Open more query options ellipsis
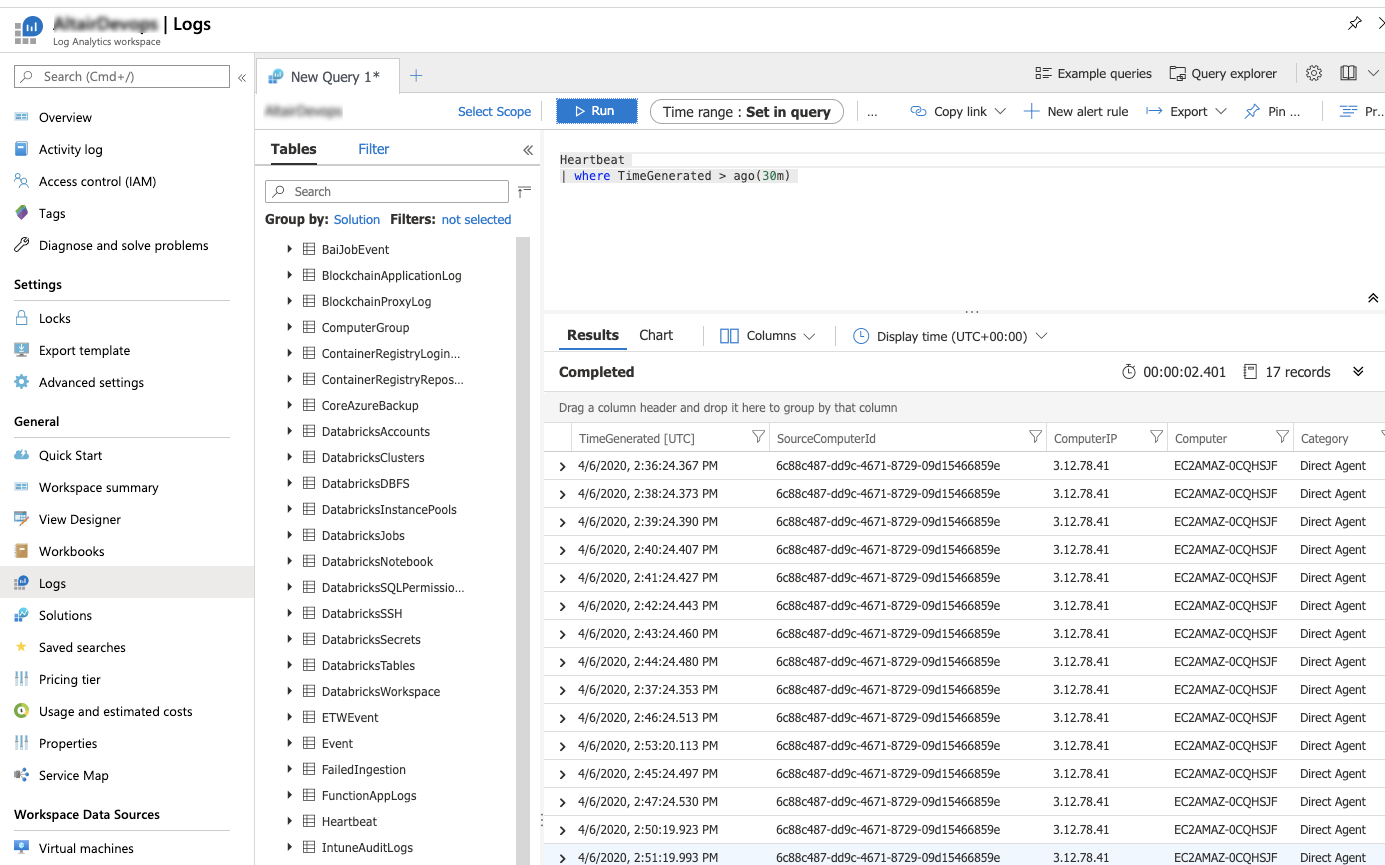Image resolution: width=1385 pixels, height=865 pixels. point(872,112)
